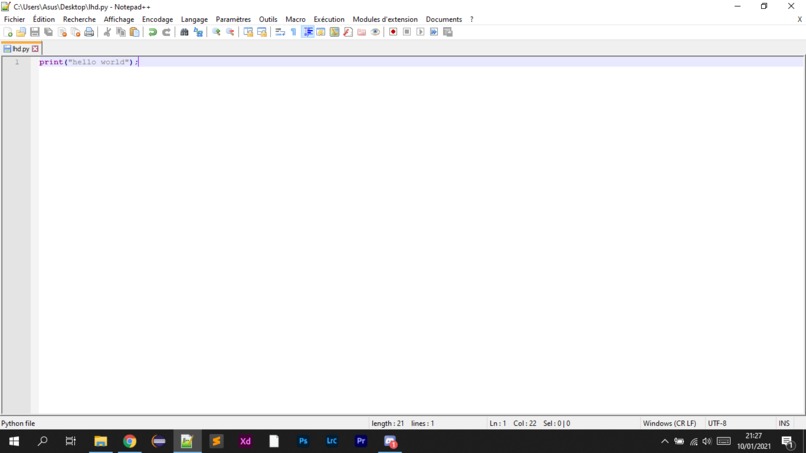Screen dimensions: 806x453
Task: Show the Document Map panel icon
Action: coord(335,32)
